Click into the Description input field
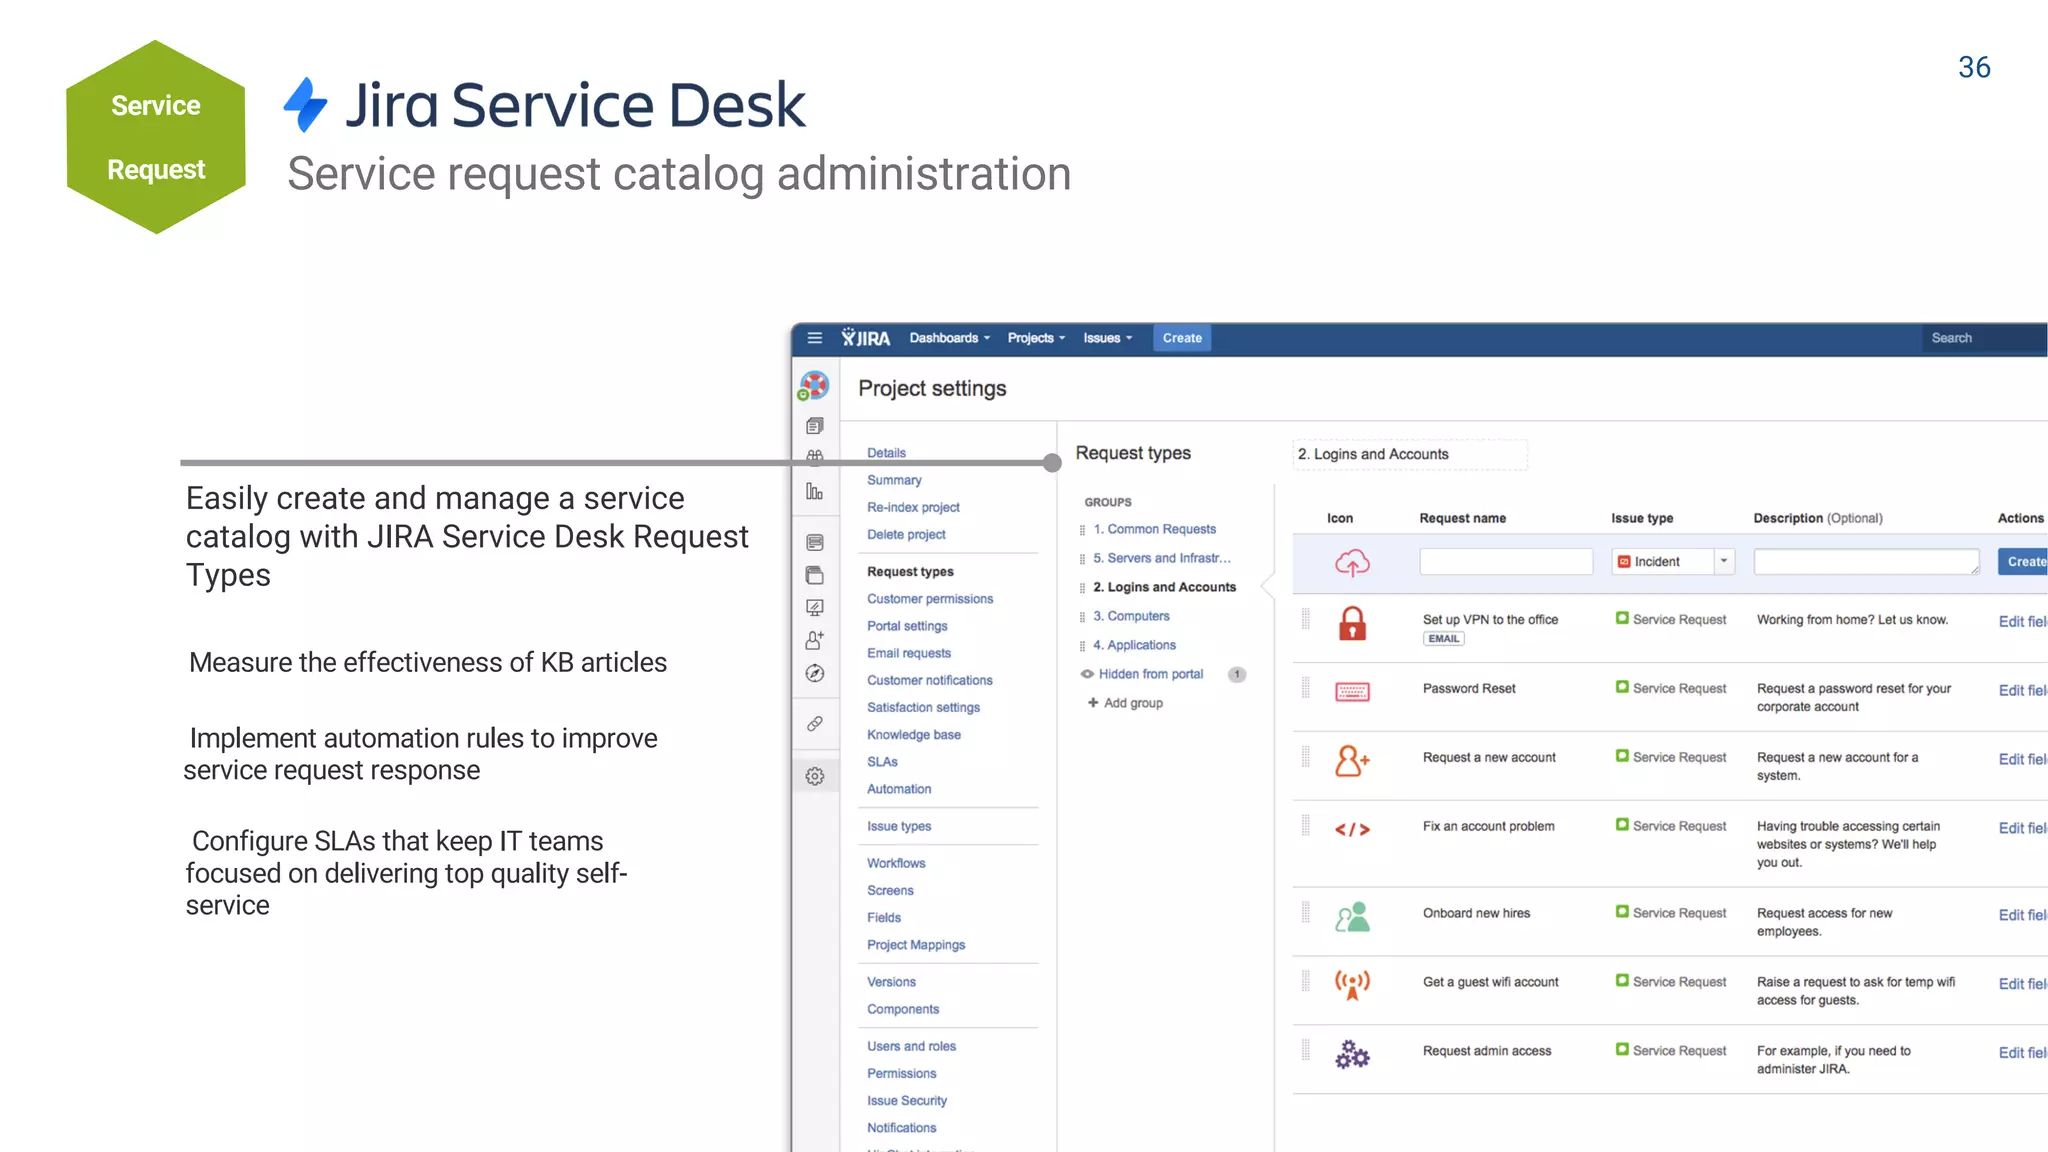 click(x=1866, y=561)
